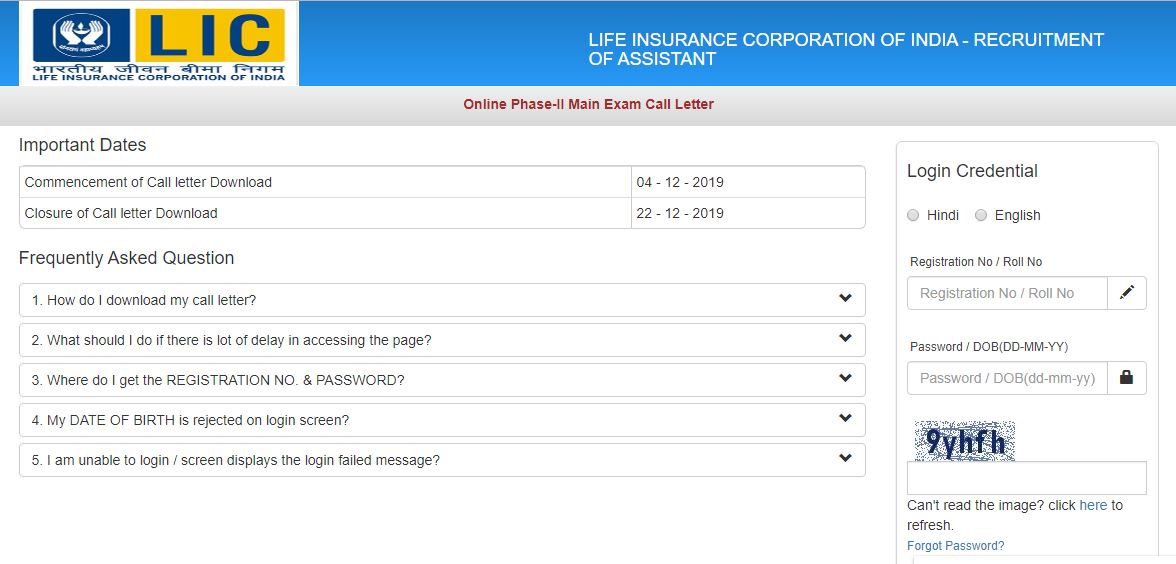1176x564 pixels.
Task: Click the chevron on the 'unable to login' question
Action: point(845,459)
